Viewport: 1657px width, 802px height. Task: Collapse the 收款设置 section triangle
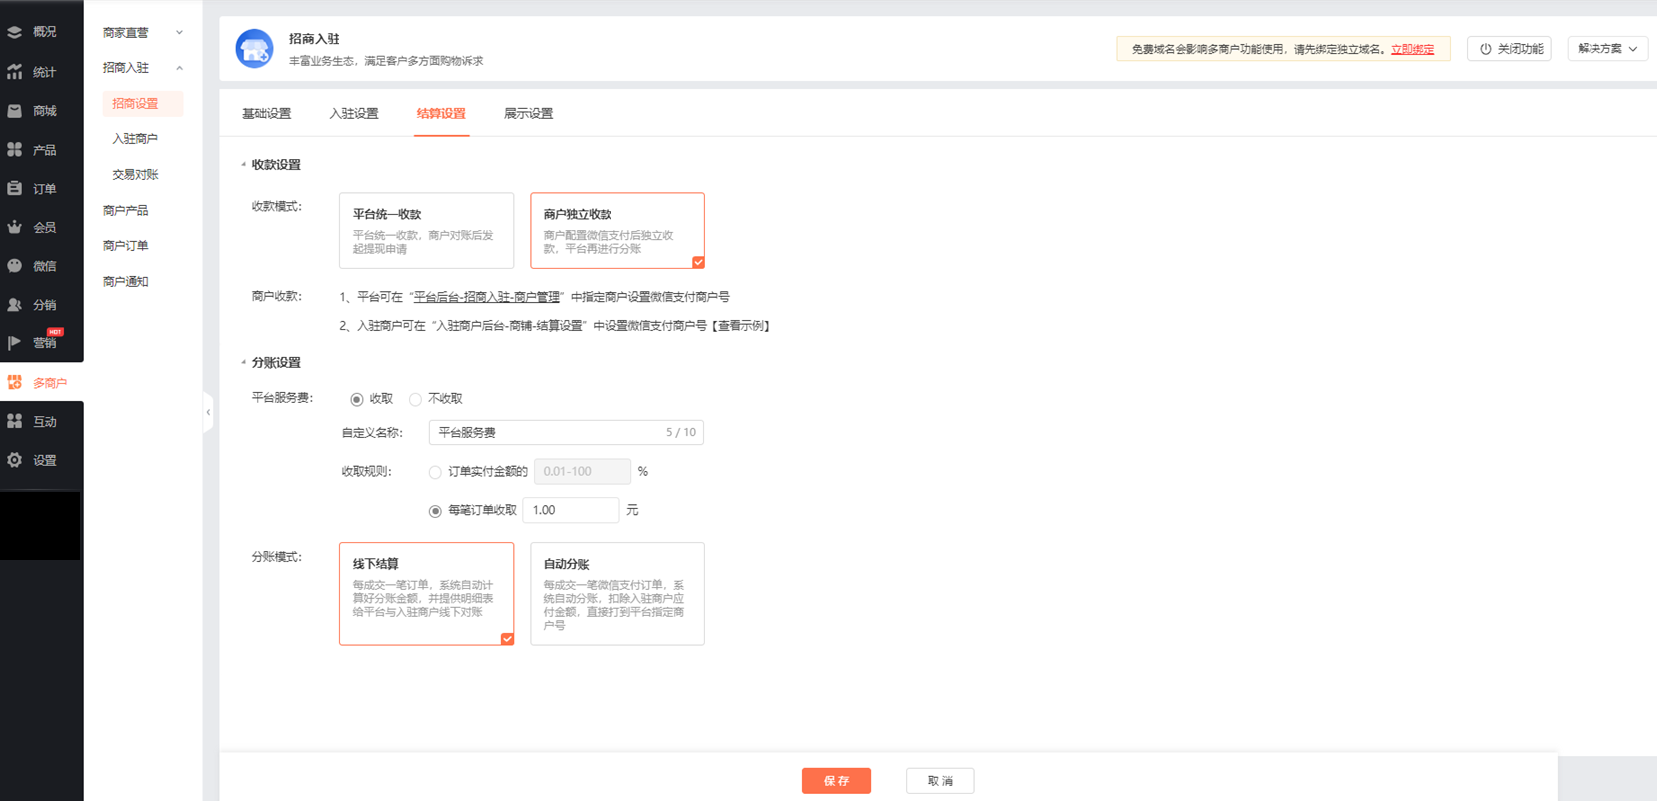point(243,165)
